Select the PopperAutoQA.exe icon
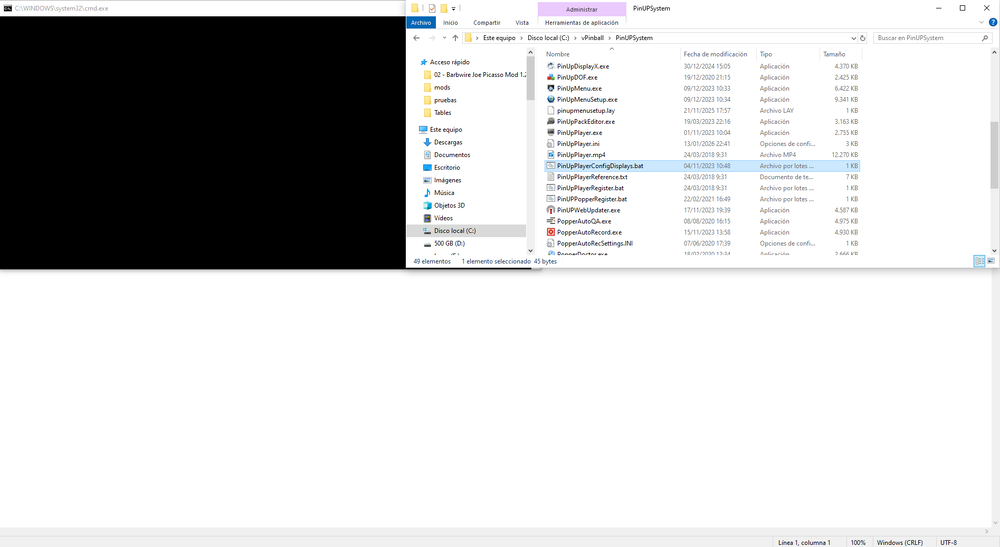The height and width of the screenshot is (547, 1000). (x=550, y=221)
